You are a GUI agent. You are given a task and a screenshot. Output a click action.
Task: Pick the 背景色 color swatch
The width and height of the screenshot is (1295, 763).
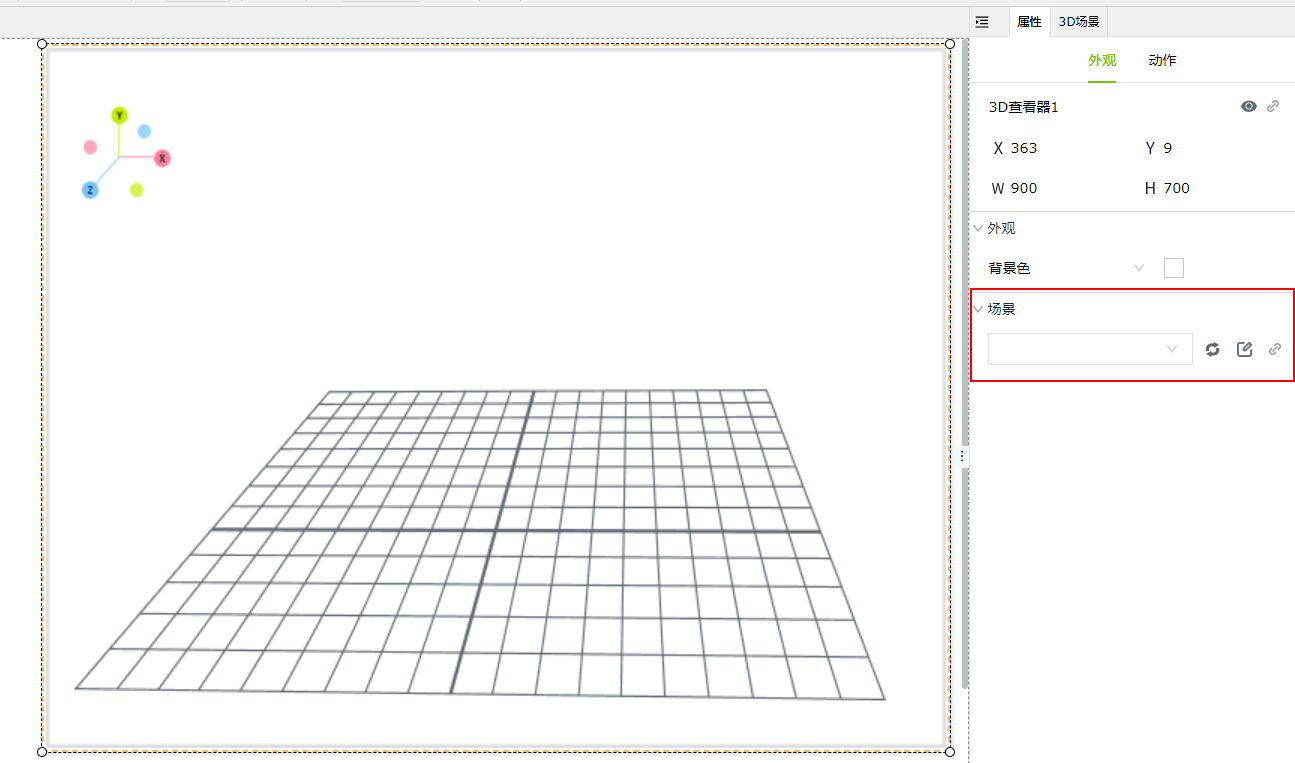[1173, 268]
